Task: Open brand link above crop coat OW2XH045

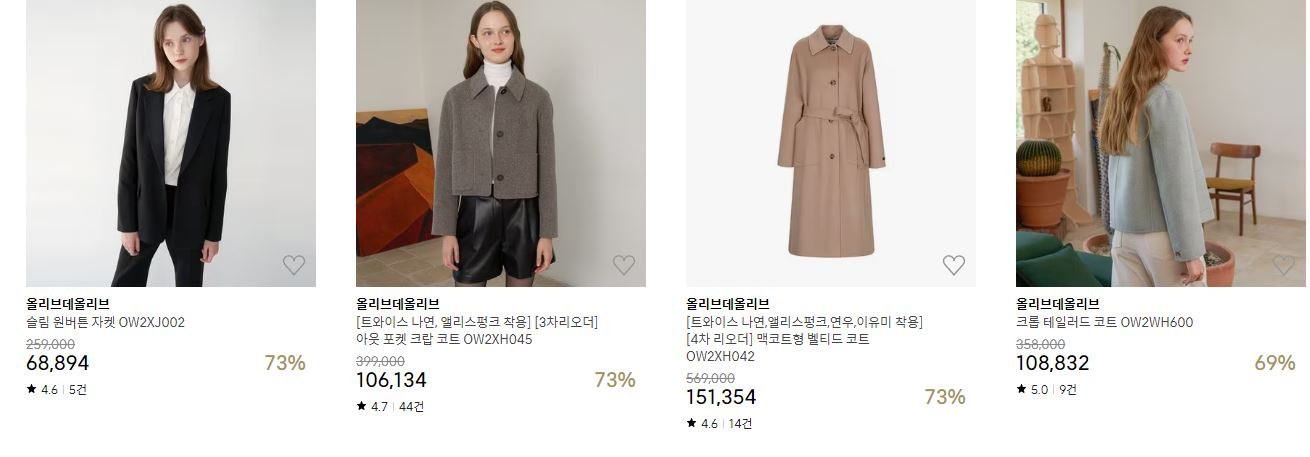Action: click(398, 304)
